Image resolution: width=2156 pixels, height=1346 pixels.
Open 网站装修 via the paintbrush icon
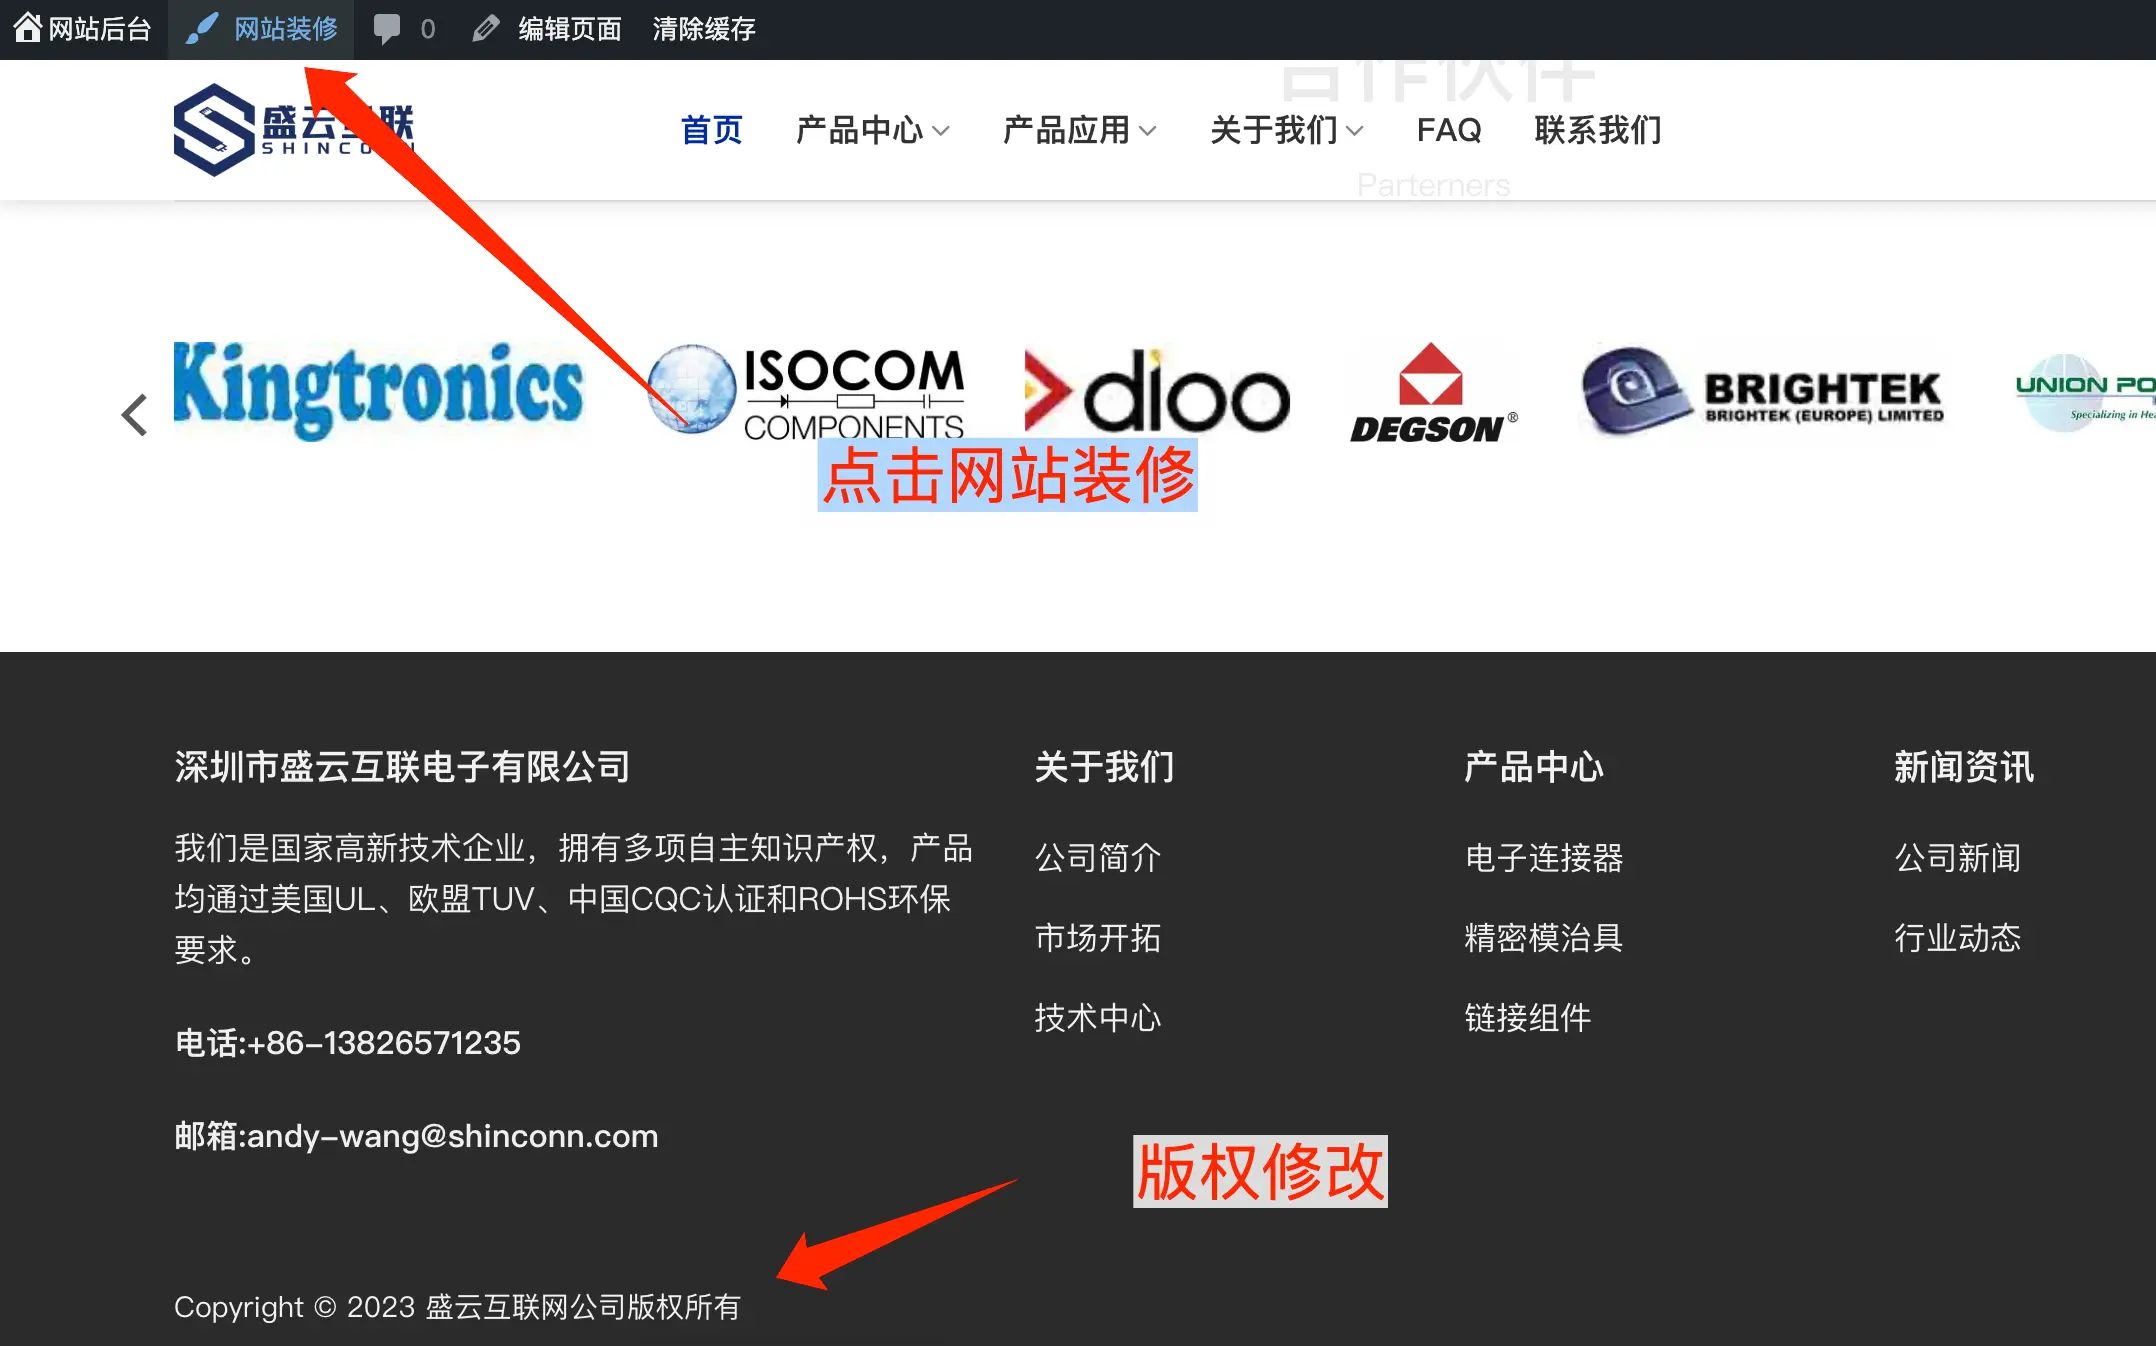tap(202, 28)
